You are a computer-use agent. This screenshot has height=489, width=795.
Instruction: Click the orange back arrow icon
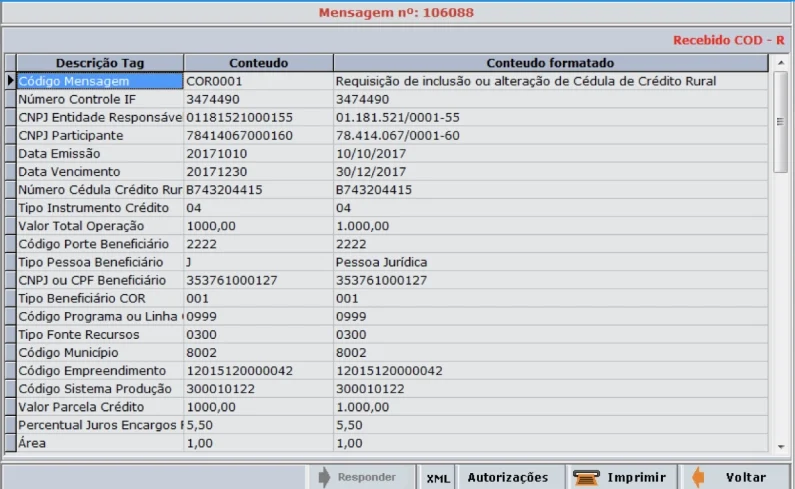[698, 477]
